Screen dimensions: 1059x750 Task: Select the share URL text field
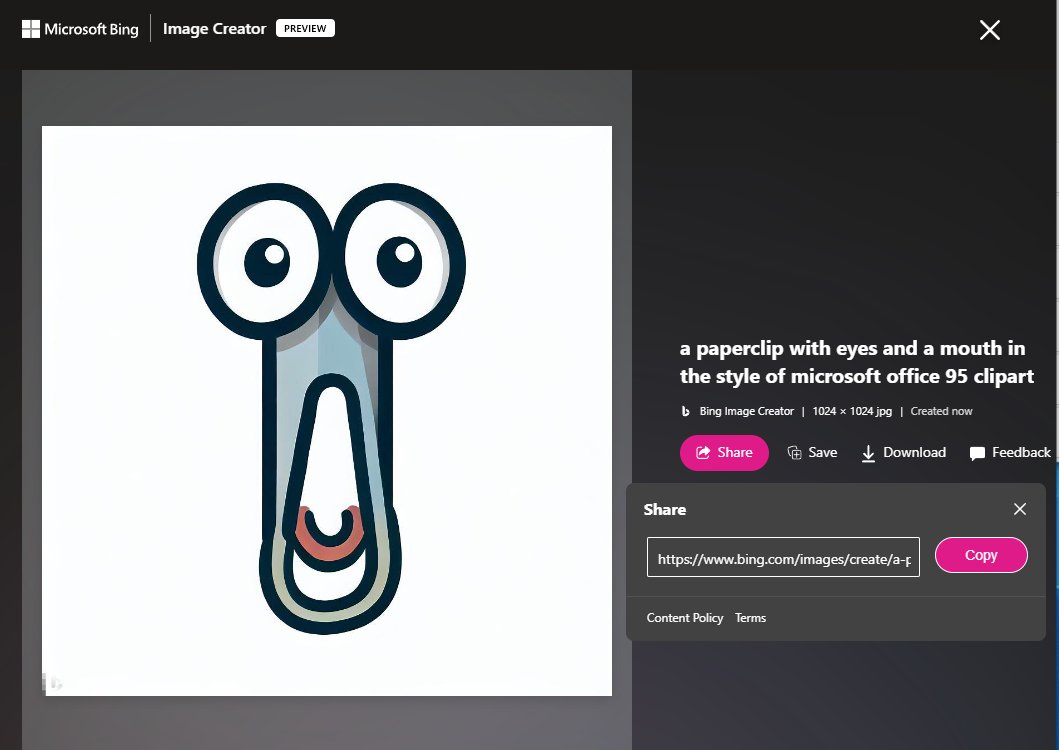click(783, 557)
